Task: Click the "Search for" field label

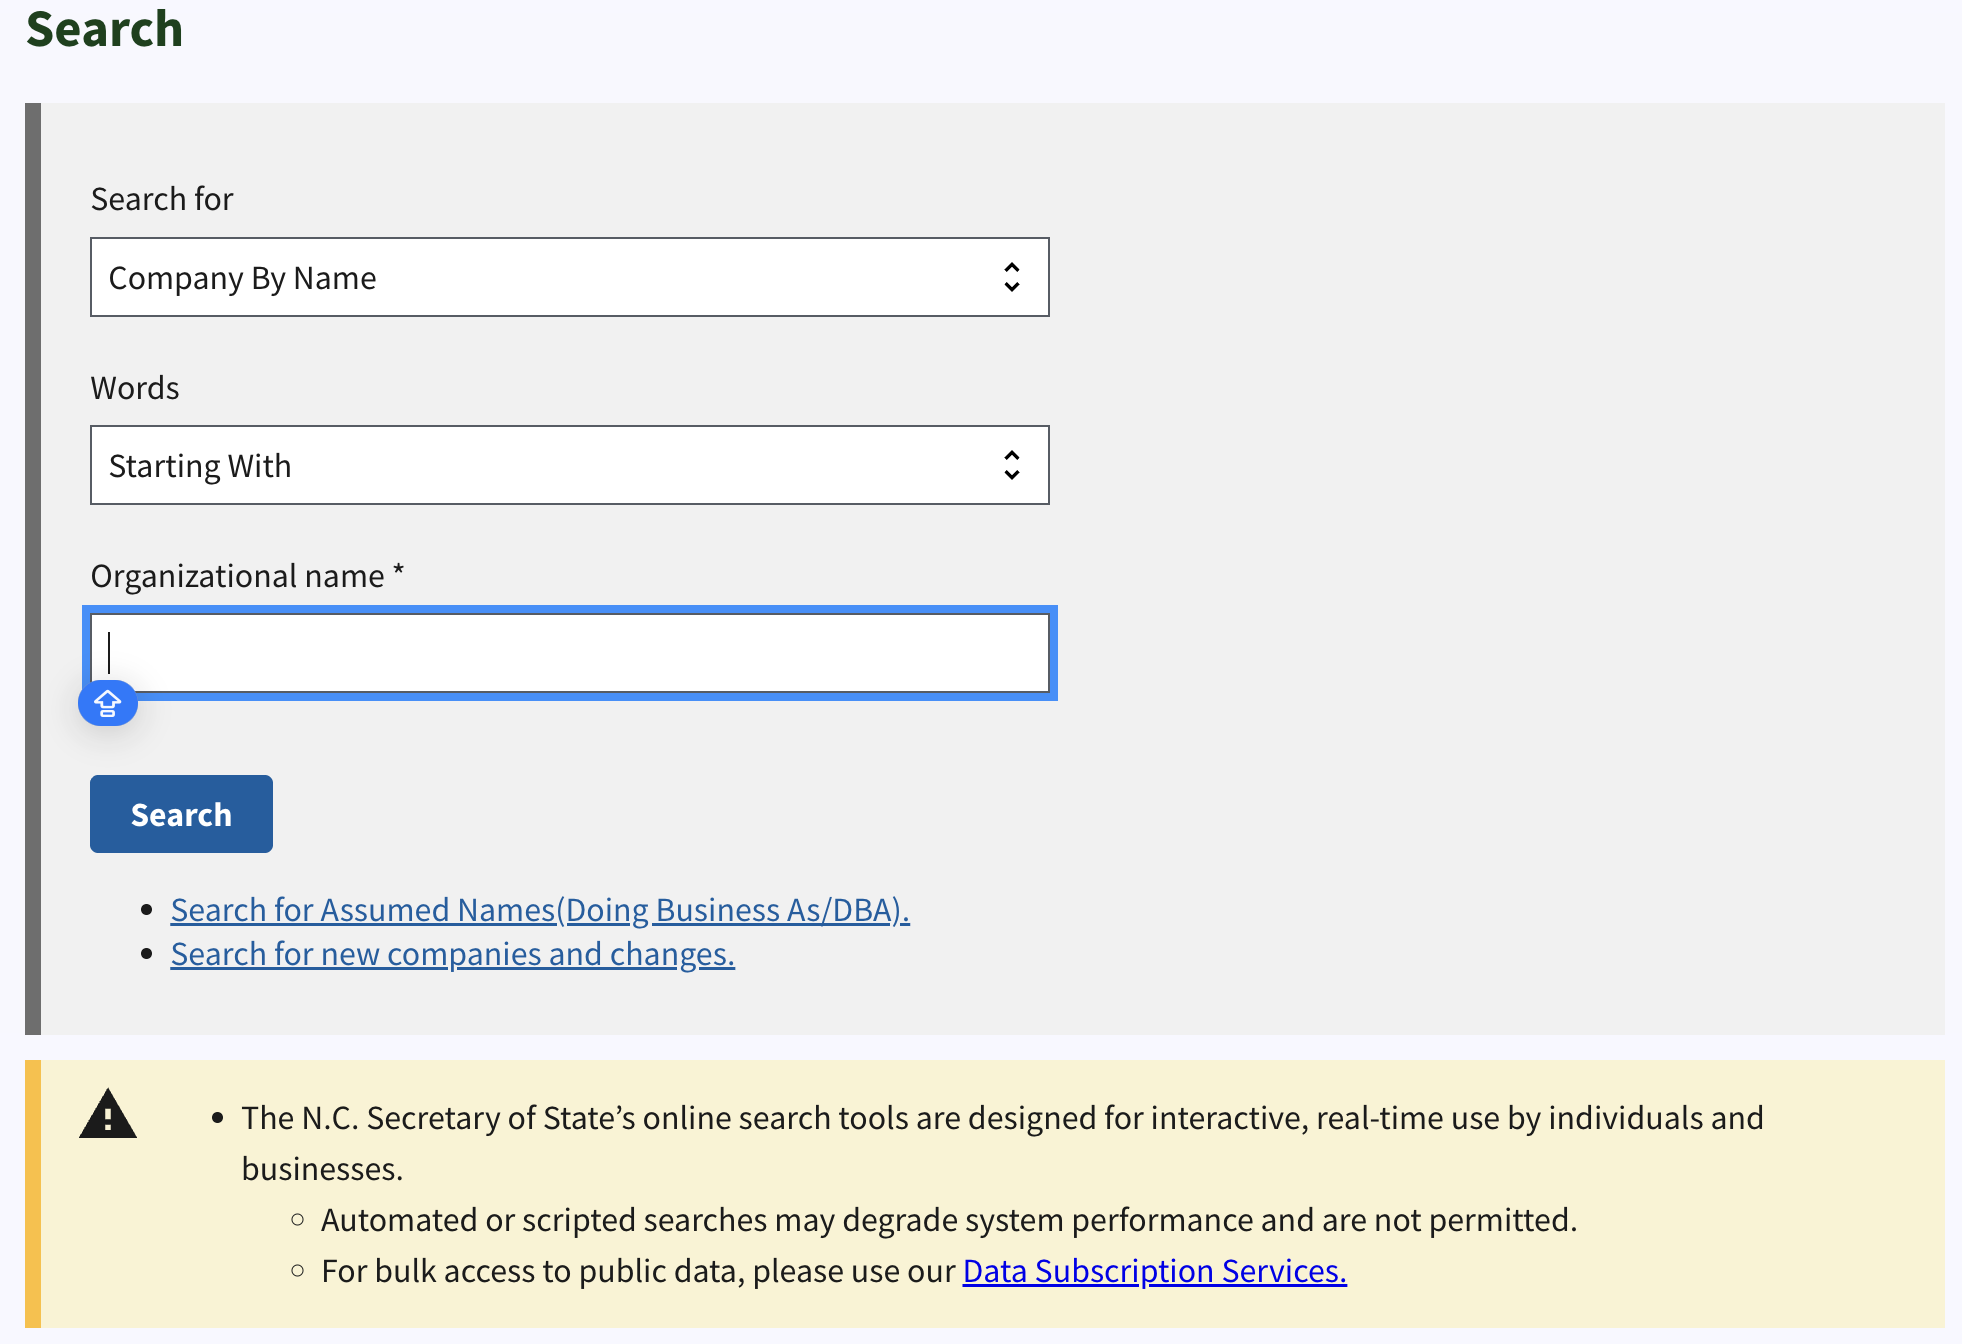Action: pos(162,199)
